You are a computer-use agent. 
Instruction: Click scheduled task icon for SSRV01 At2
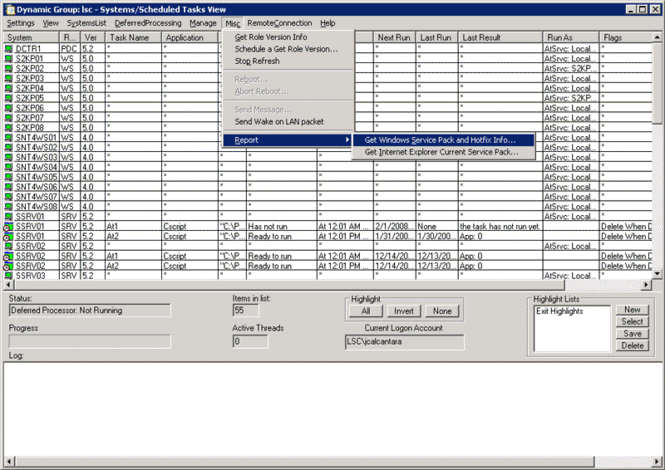(x=8, y=236)
